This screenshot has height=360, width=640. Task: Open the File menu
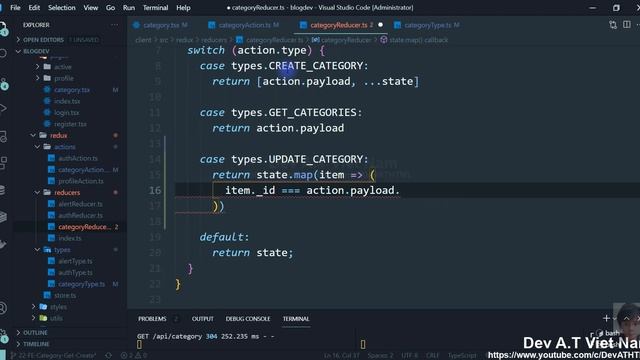[15, 7]
